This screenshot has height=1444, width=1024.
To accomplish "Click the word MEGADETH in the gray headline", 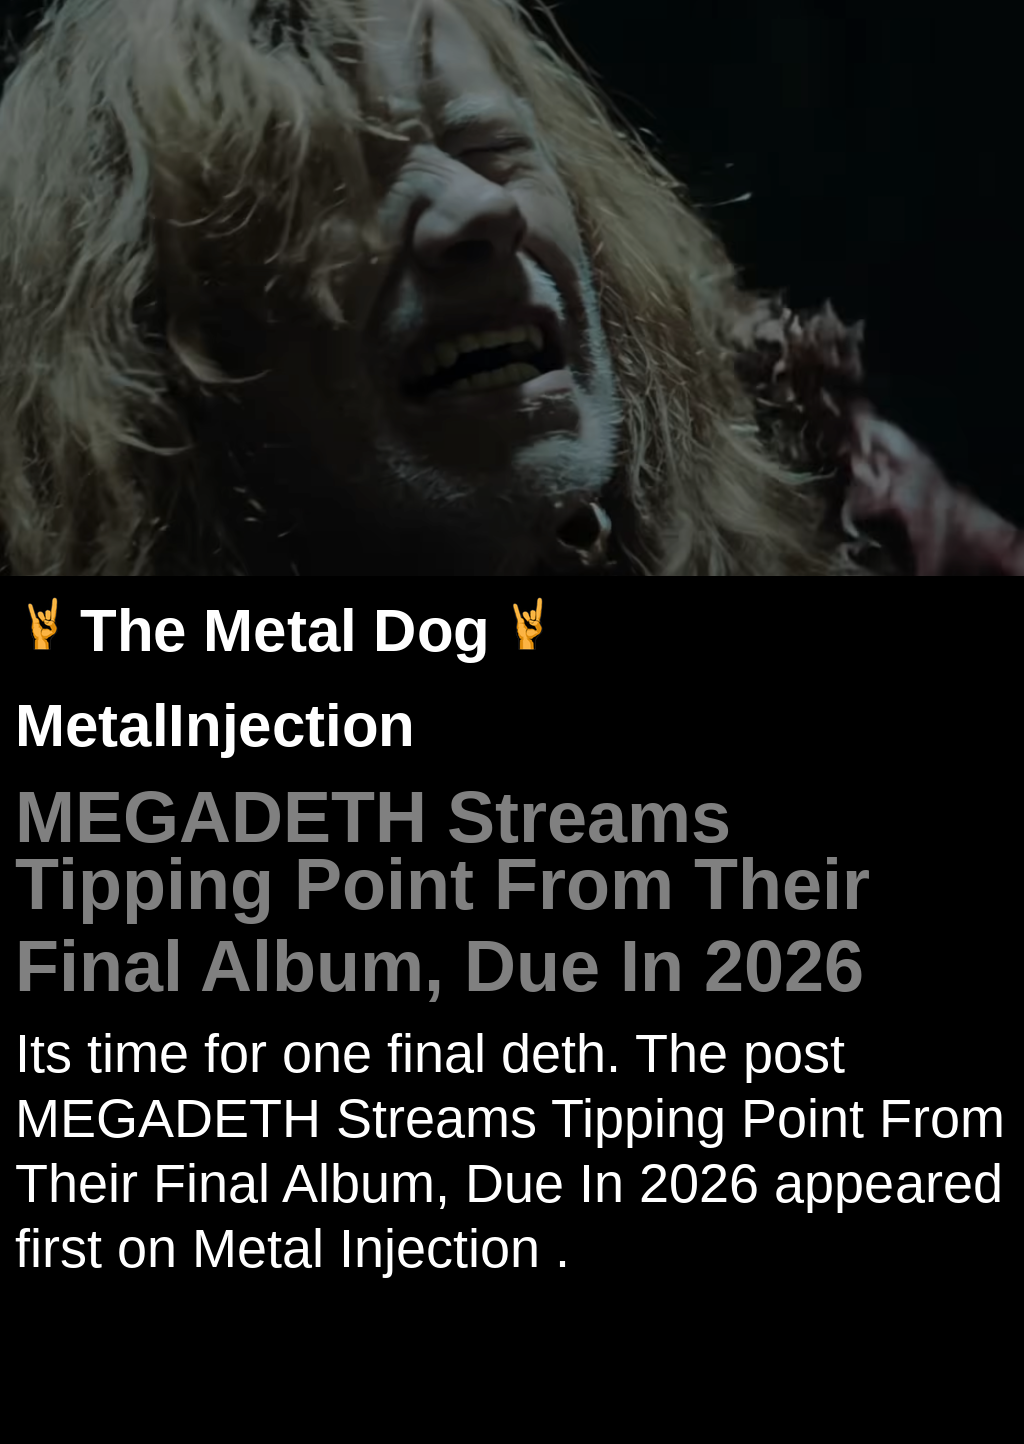I will (221, 818).
